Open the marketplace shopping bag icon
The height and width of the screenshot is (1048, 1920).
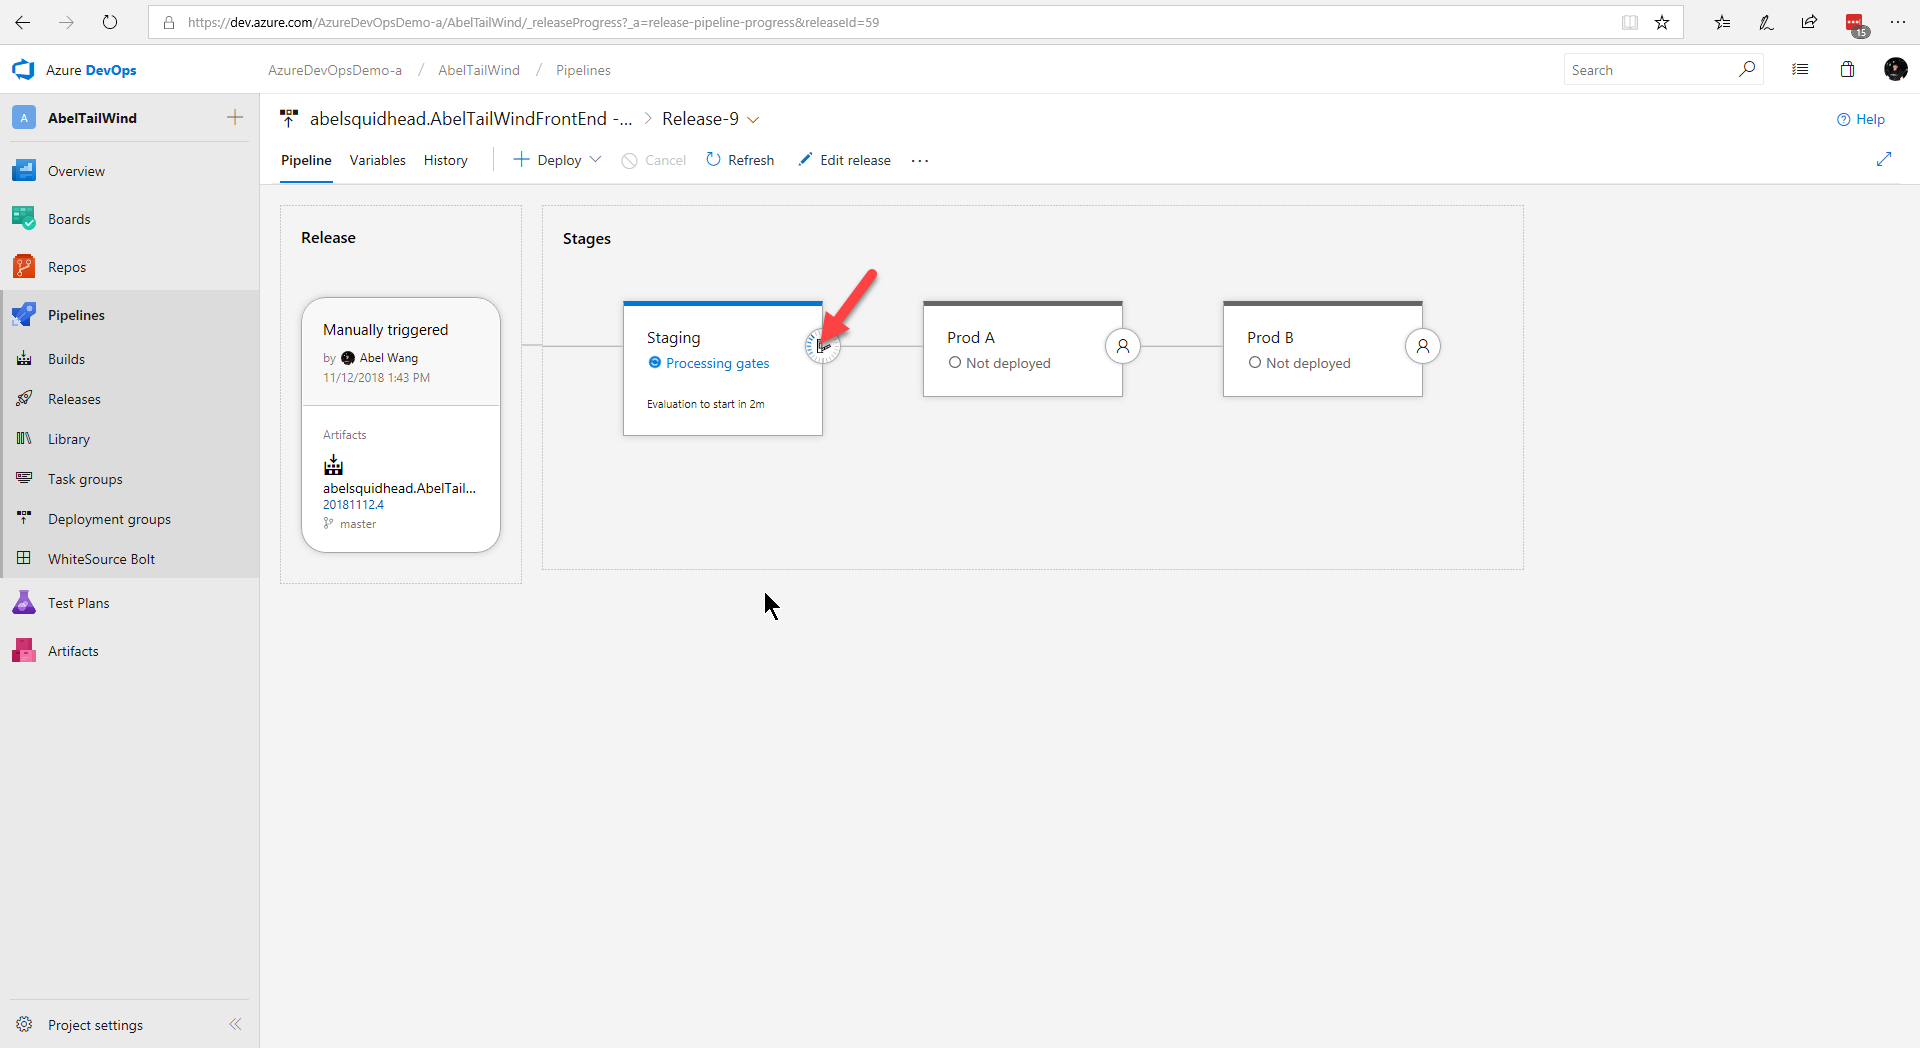[x=1847, y=70]
